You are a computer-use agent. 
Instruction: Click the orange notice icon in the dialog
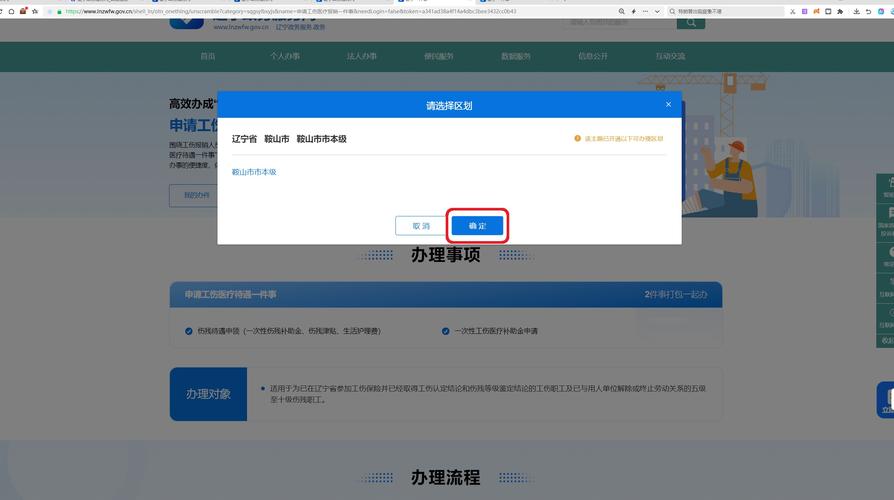tap(577, 139)
